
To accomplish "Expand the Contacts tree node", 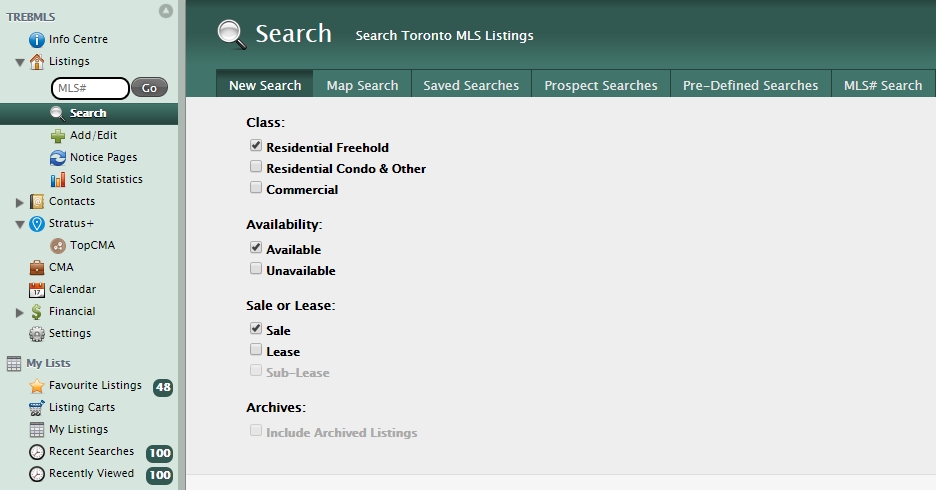I will click(21, 202).
